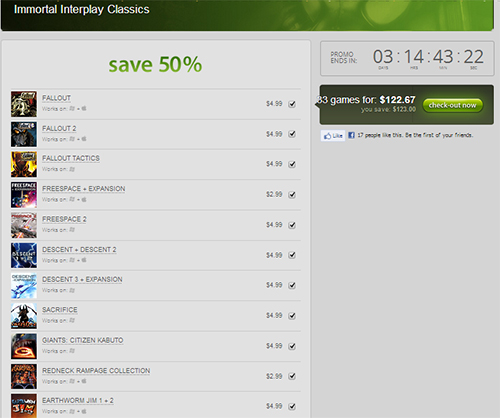Image resolution: width=500 pixels, height=418 pixels.
Task: Open Fallout Tactics cover thumbnail
Action: click(x=24, y=164)
